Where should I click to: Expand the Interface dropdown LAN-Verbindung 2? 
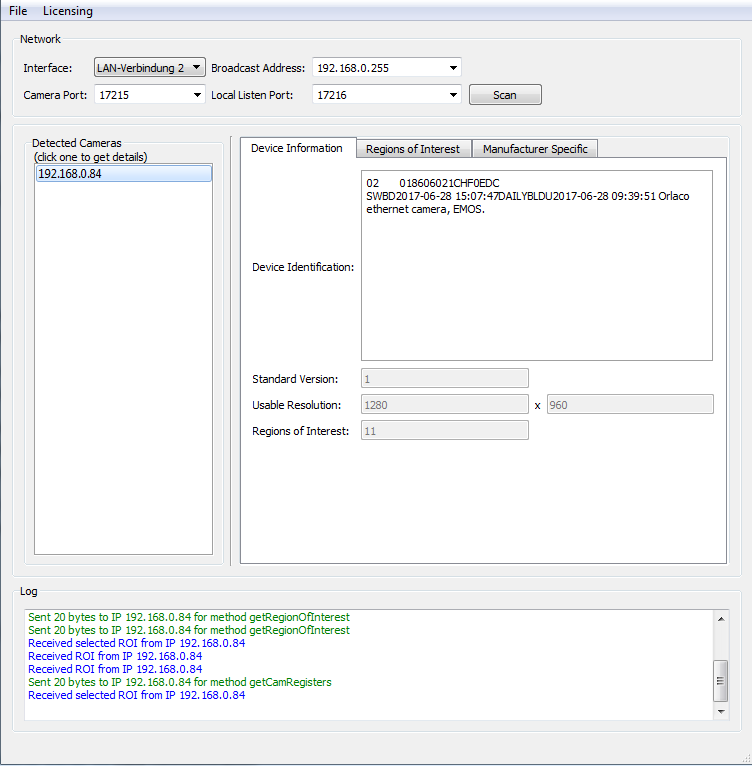pos(149,68)
